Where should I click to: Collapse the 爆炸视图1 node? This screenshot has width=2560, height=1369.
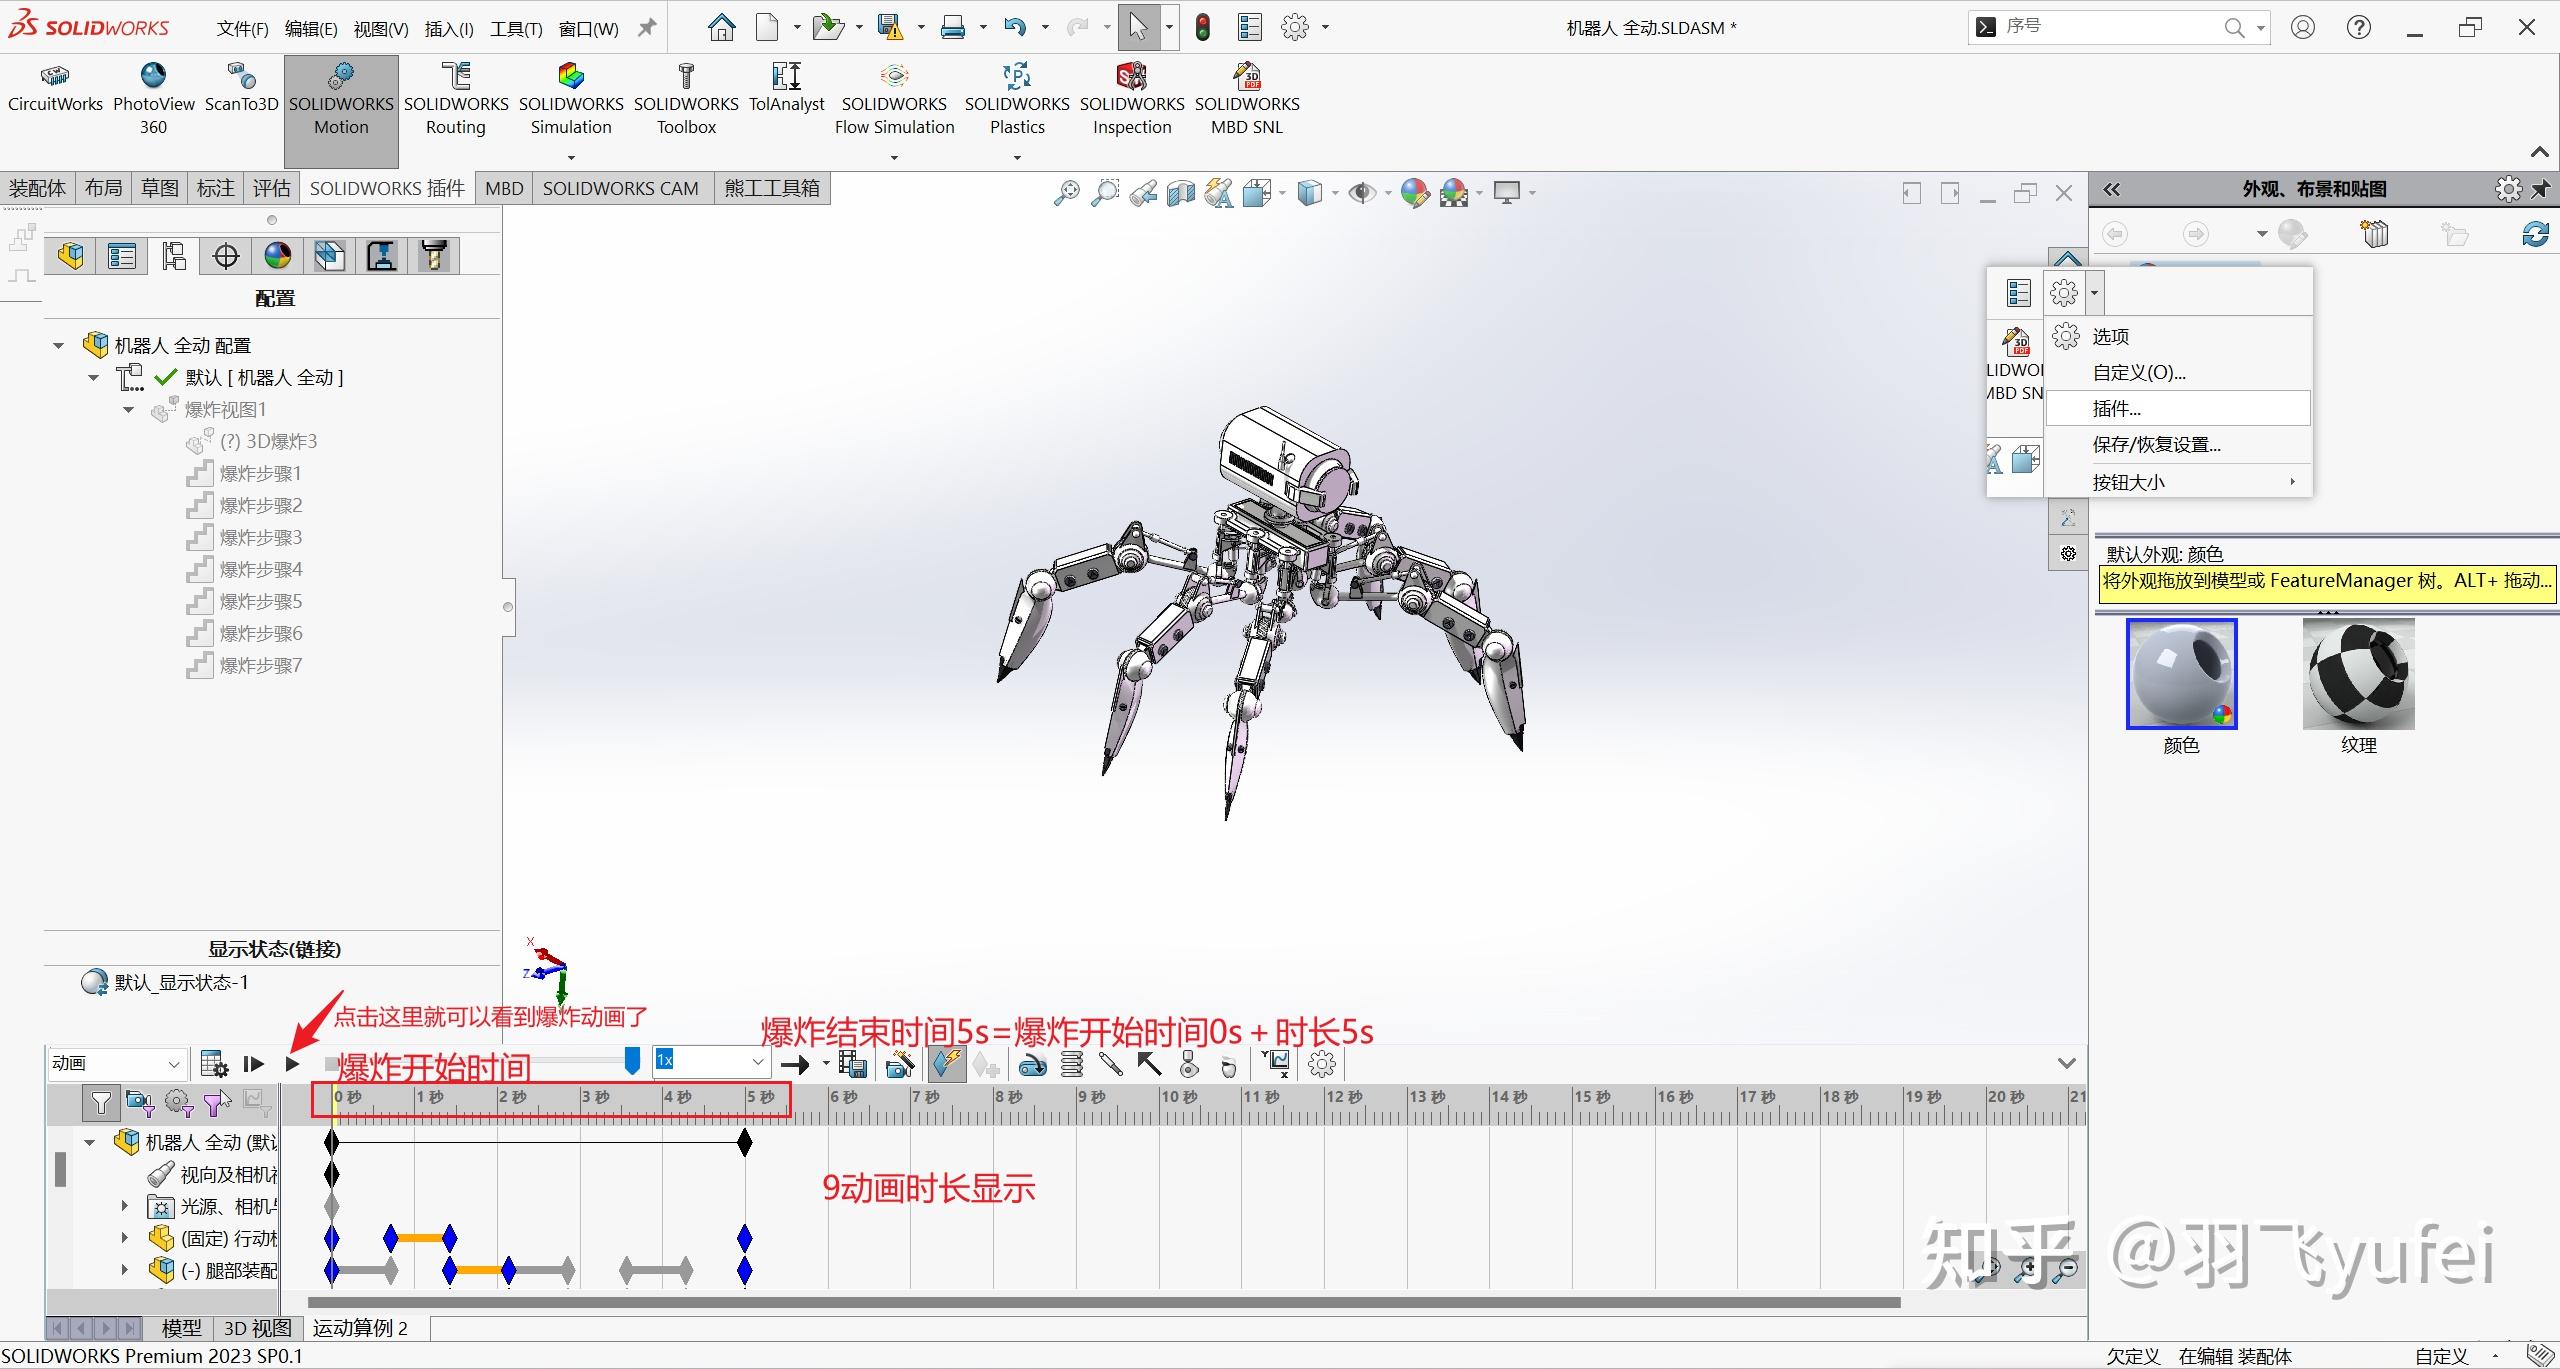click(x=128, y=409)
